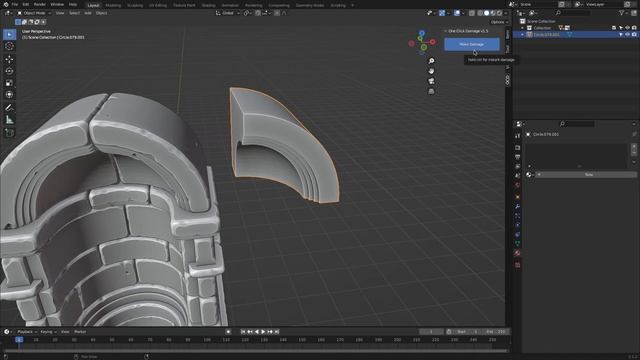
Task: Hide Circle.078.001 object with eye icon
Action: pyautogui.click(x=627, y=35)
